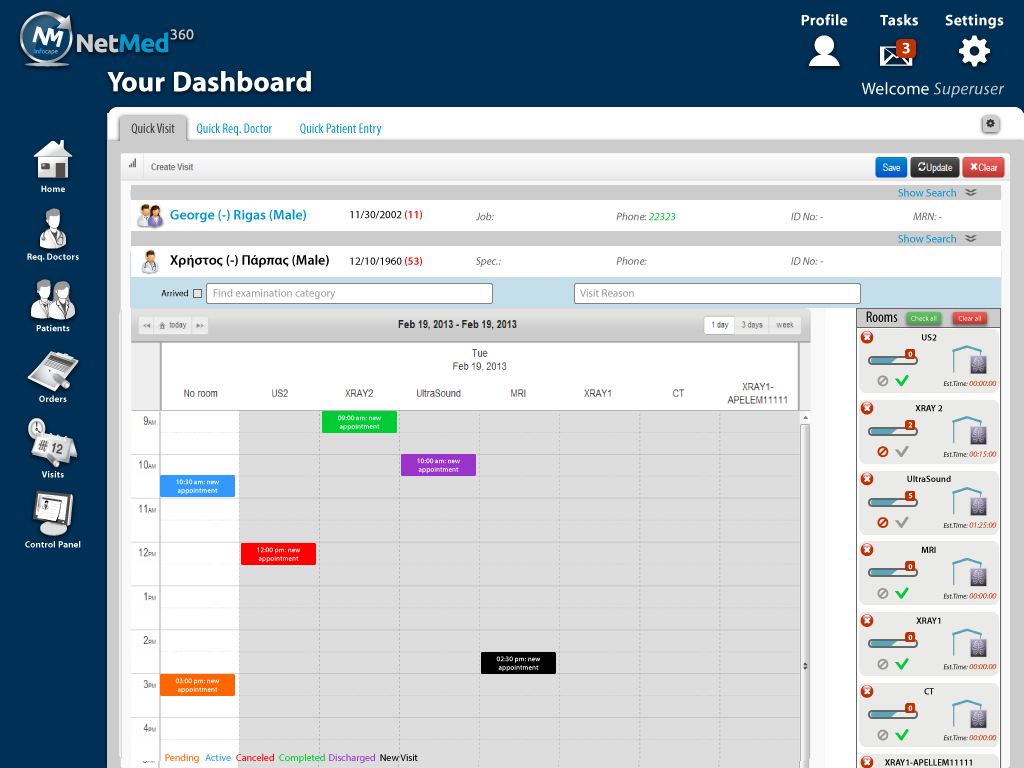
Task: Go to next day in calendar
Action: point(200,325)
